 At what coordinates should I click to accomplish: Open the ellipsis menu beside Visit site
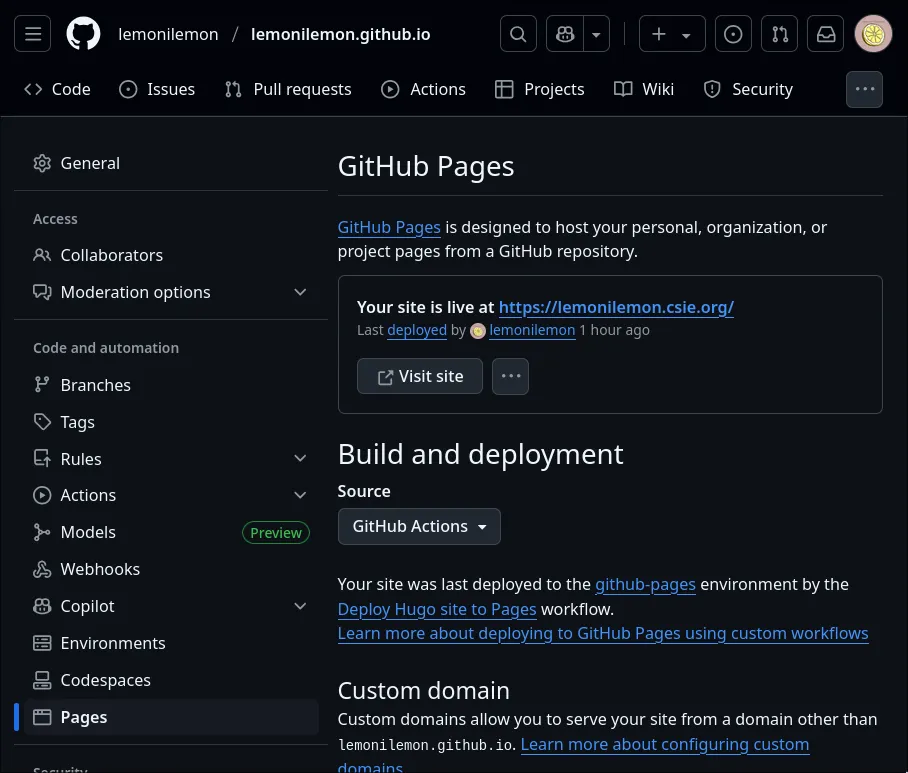510,376
